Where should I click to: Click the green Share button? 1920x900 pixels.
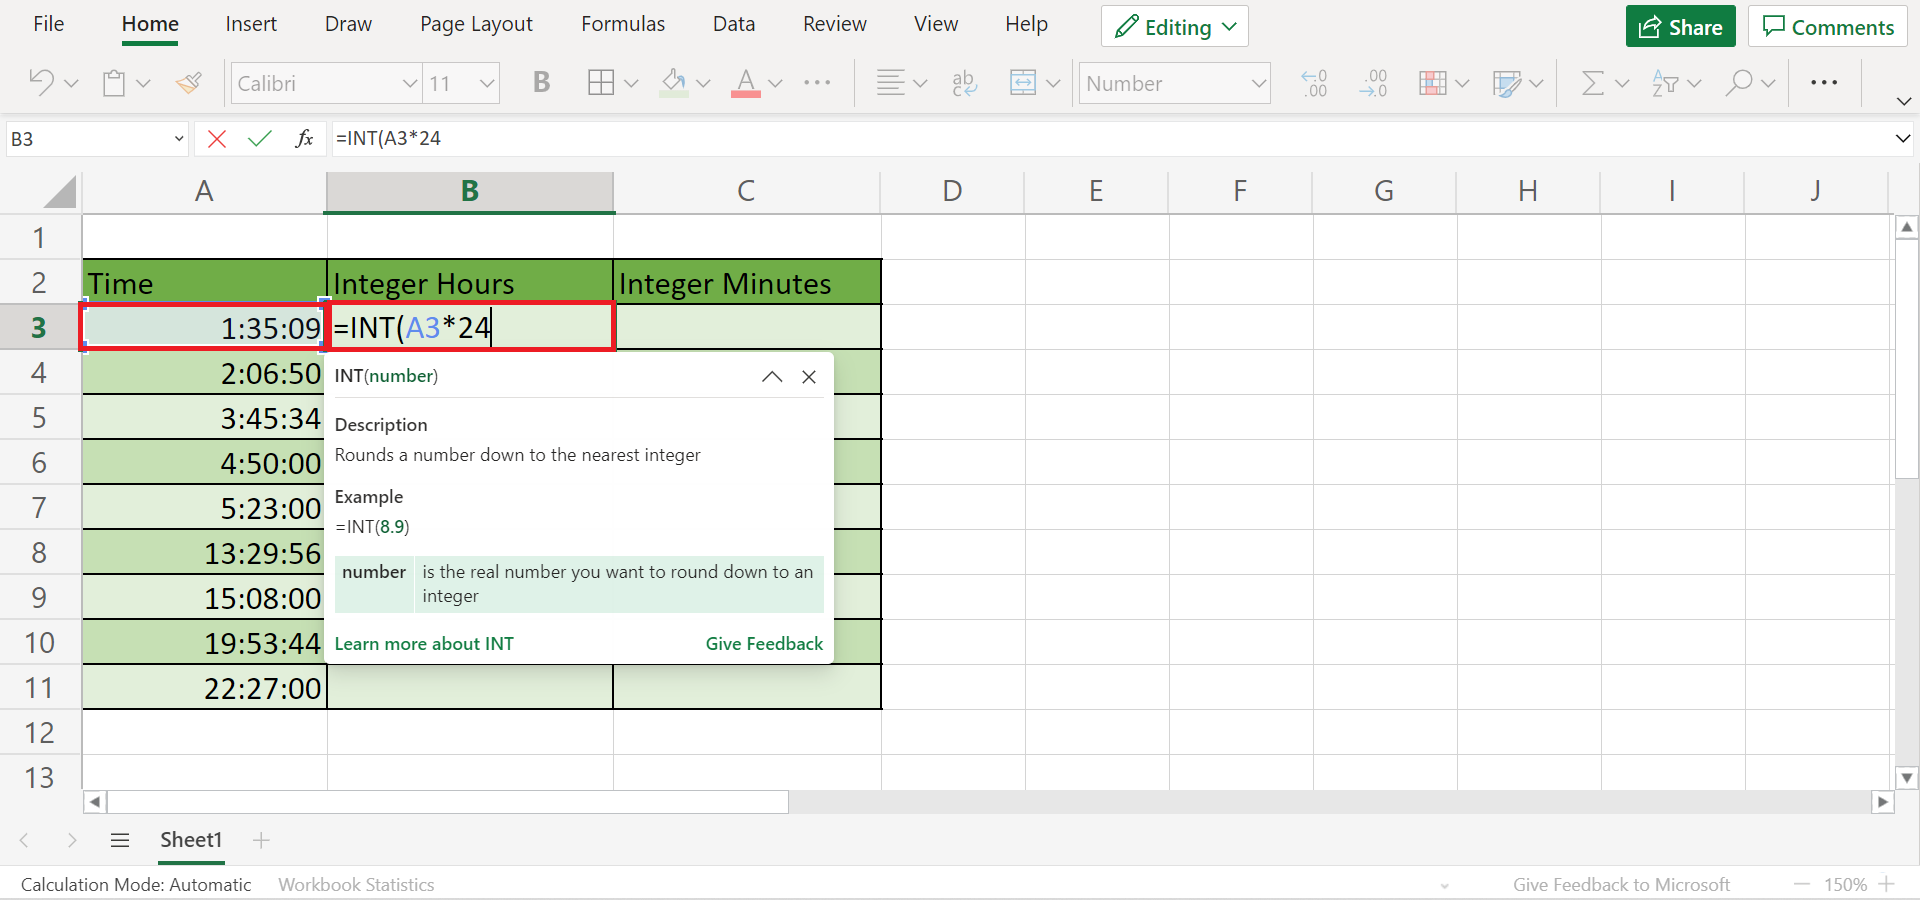point(1681,27)
